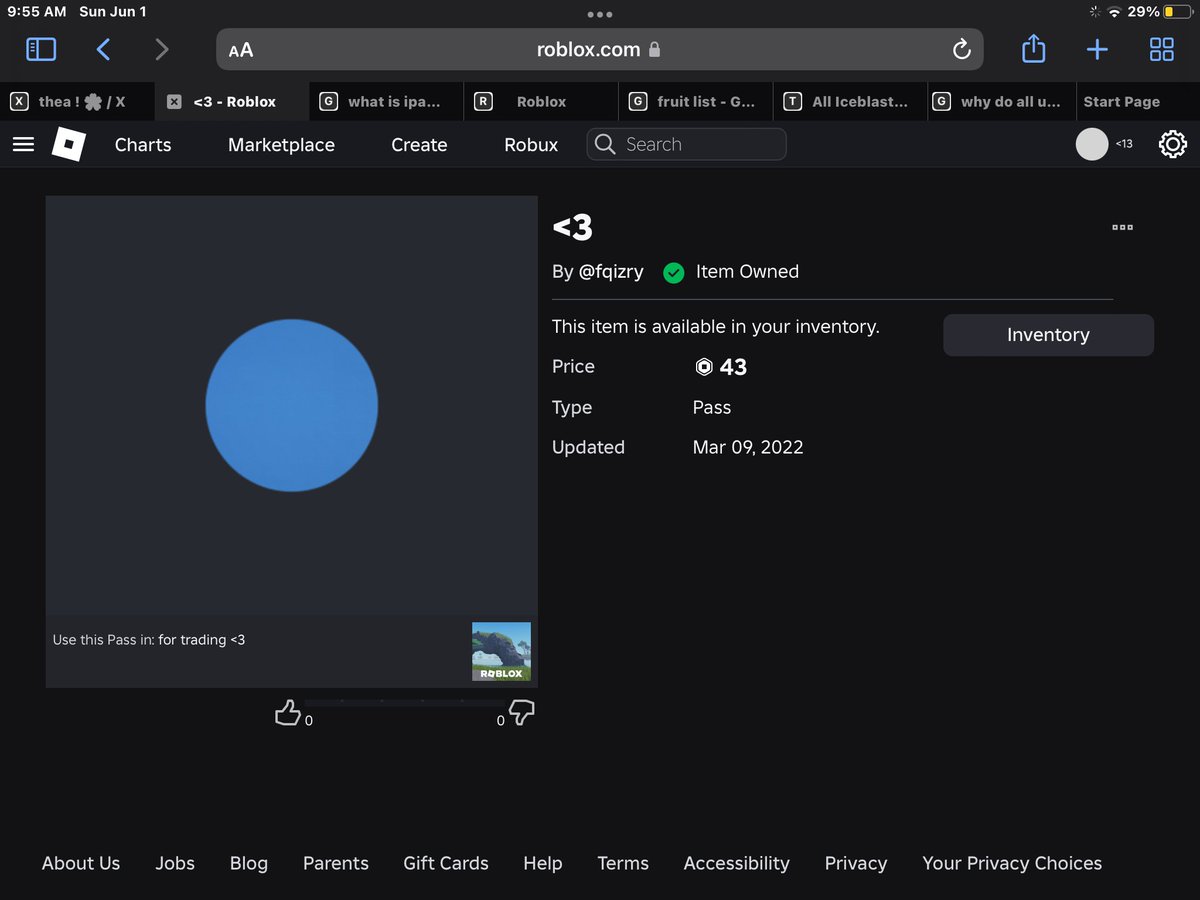The image size is (1200, 900).
Task: Click the Roblox logo home icon
Action: (x=69, y=145)
